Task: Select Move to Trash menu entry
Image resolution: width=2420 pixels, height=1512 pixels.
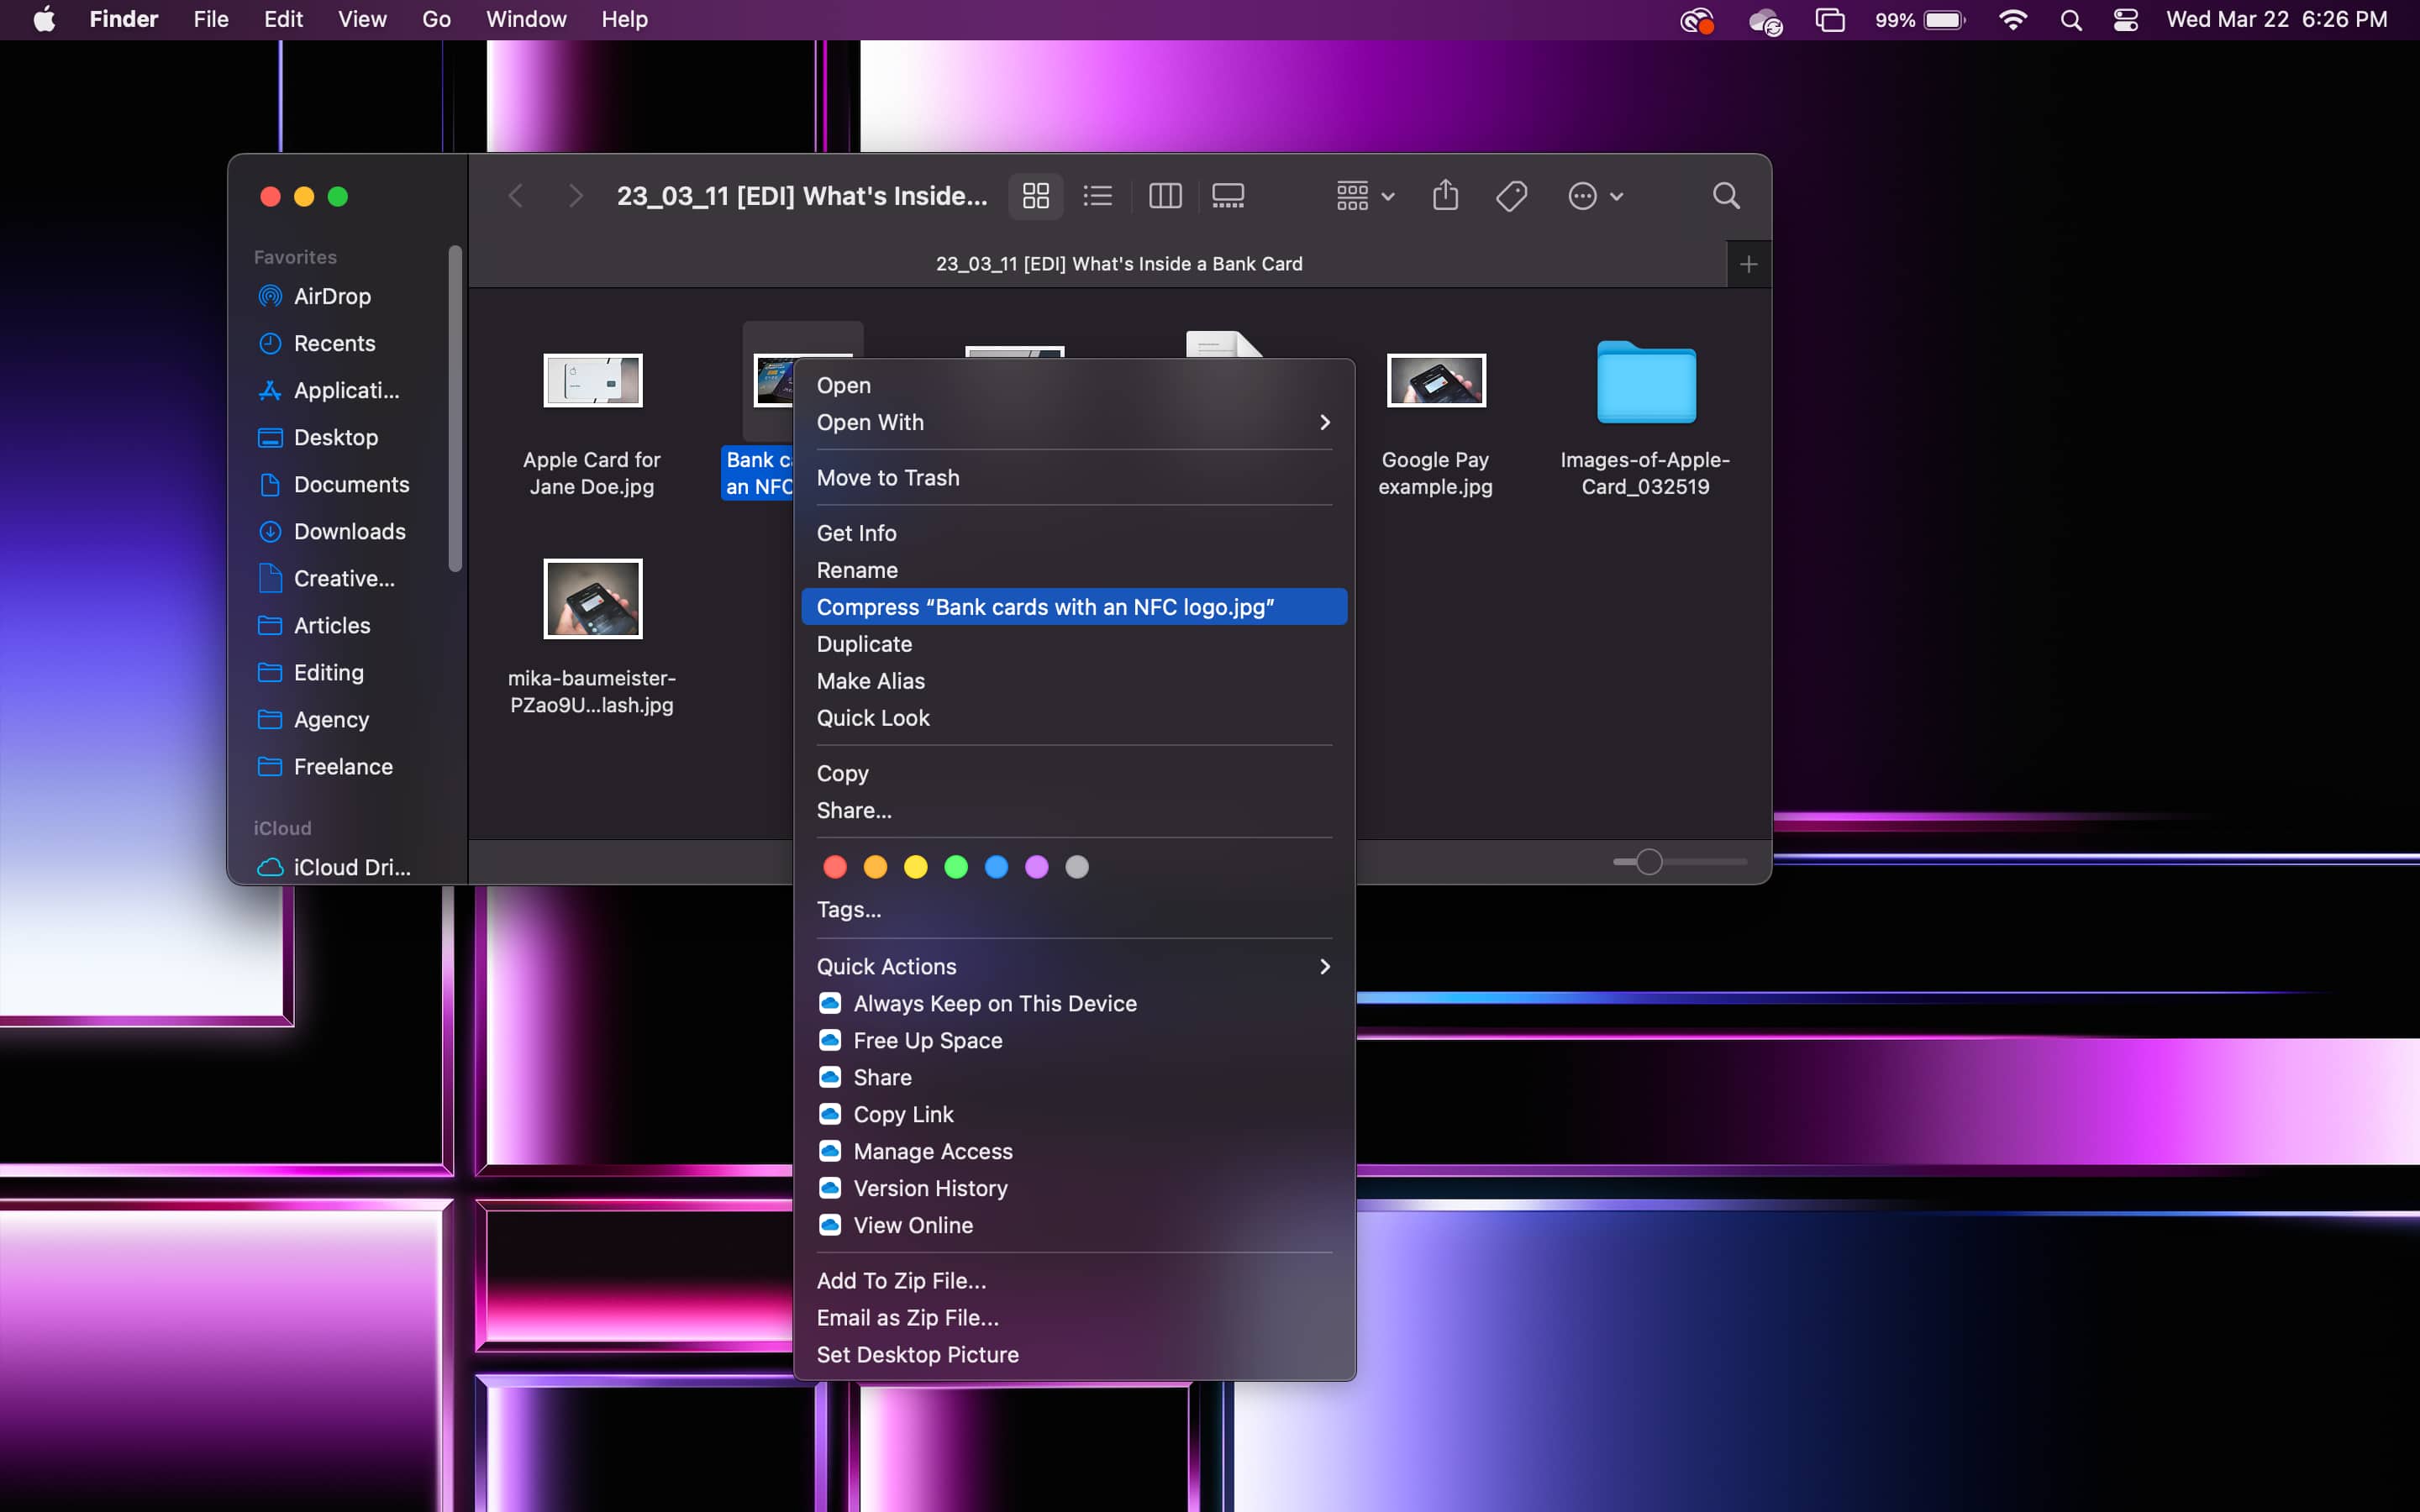Action: [888, 478]
